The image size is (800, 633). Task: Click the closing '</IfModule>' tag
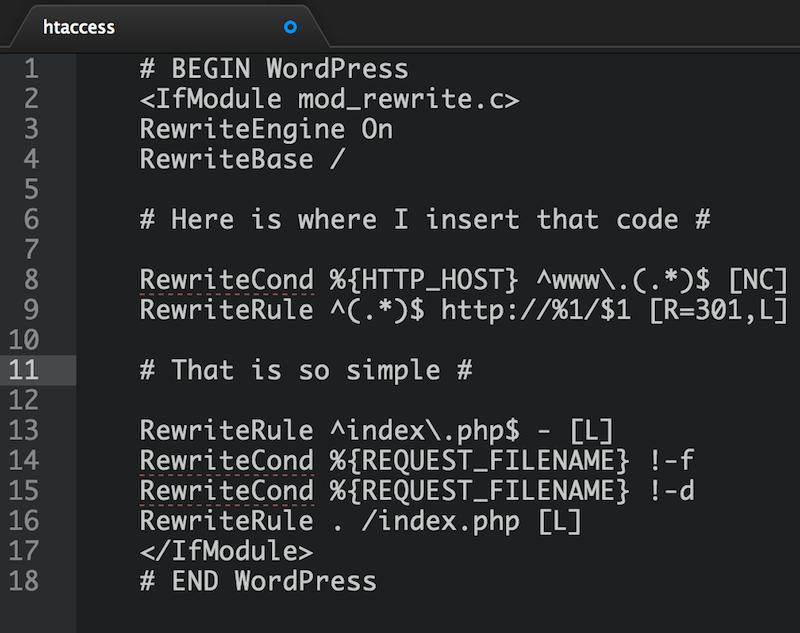(x=226, y=551)
